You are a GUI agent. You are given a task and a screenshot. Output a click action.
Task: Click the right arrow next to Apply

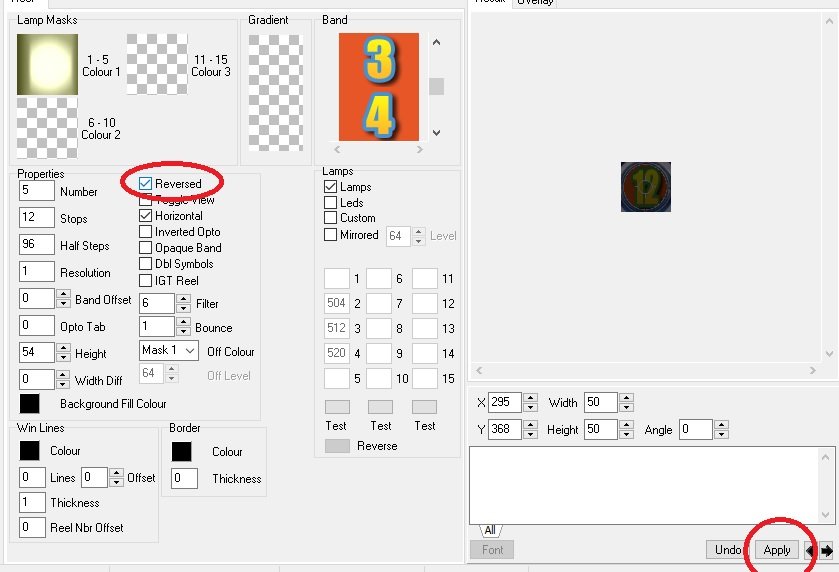827,550
